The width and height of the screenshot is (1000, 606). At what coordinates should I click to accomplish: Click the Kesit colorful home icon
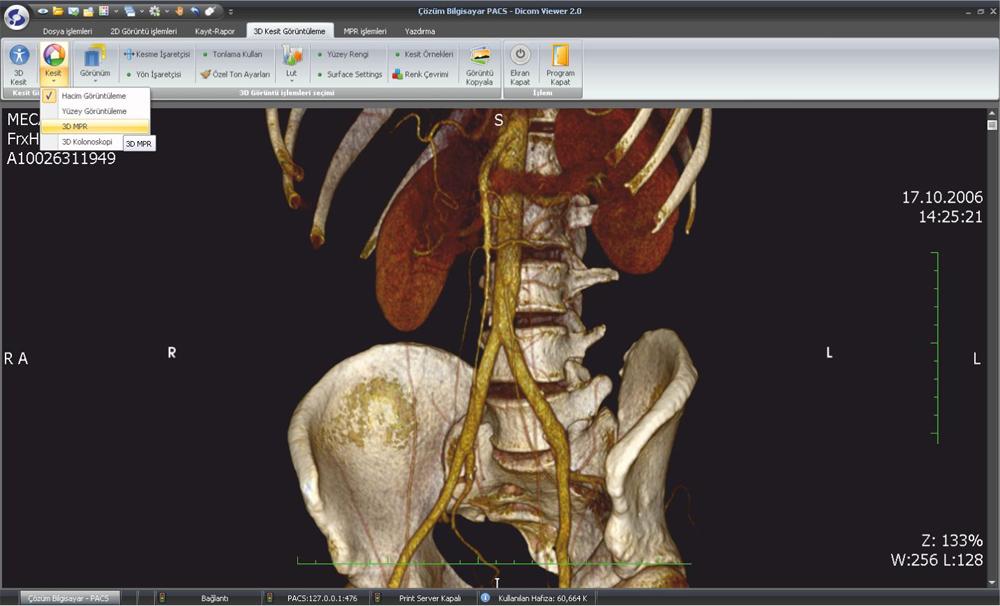click(54, 55)
